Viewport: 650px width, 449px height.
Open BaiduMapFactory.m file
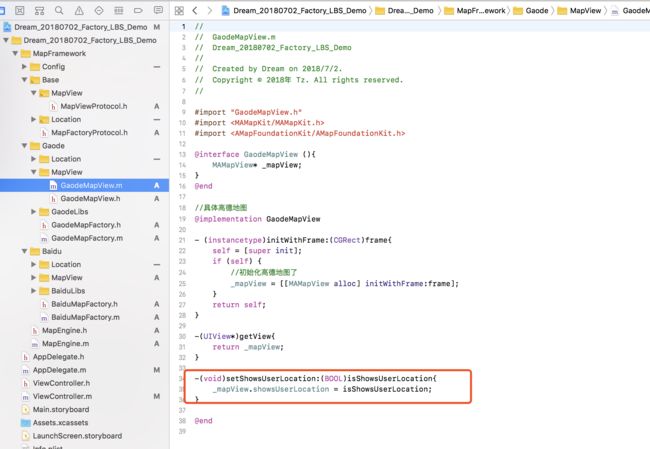pyautogui.click(x=84, y=318)
